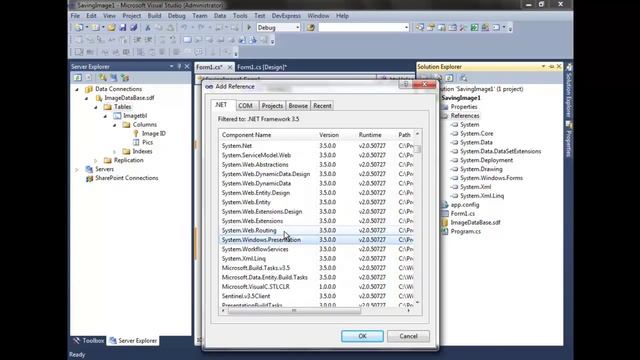
Task: Click Cancel in the Add Reference dialog
Action: pyautogui.click(x=408, y=336)
